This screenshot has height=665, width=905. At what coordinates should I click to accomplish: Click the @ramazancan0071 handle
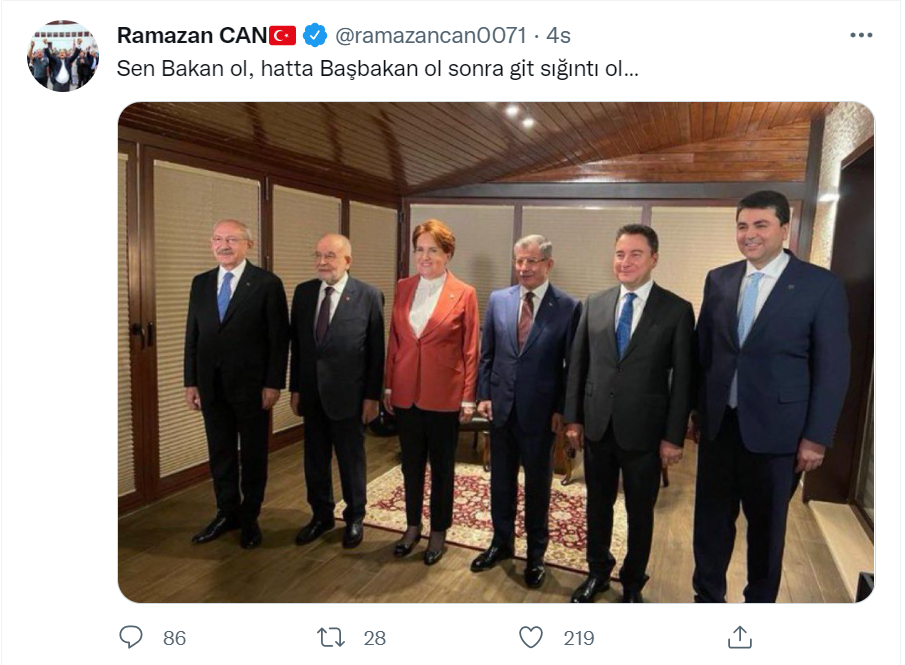click(x=431, y=36)
